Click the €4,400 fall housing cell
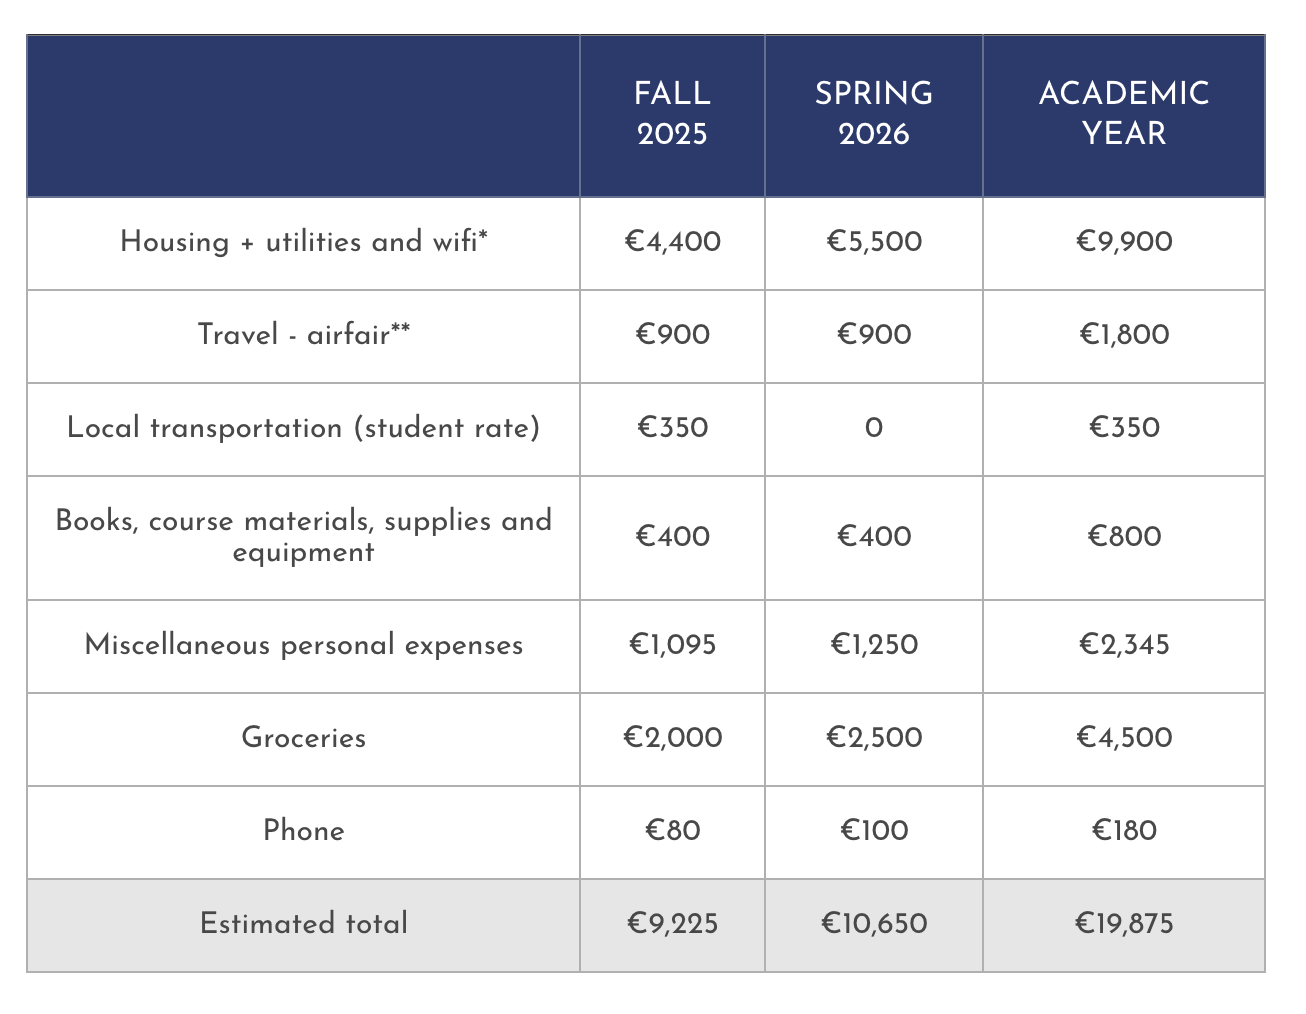 point(672,242)
